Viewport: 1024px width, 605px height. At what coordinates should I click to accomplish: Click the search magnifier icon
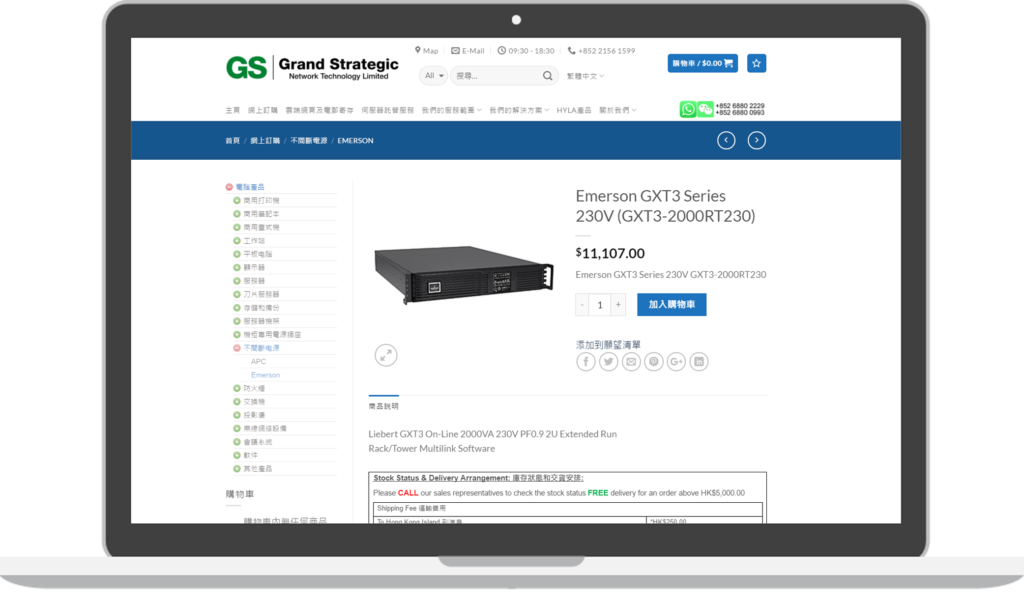[547, 76]
